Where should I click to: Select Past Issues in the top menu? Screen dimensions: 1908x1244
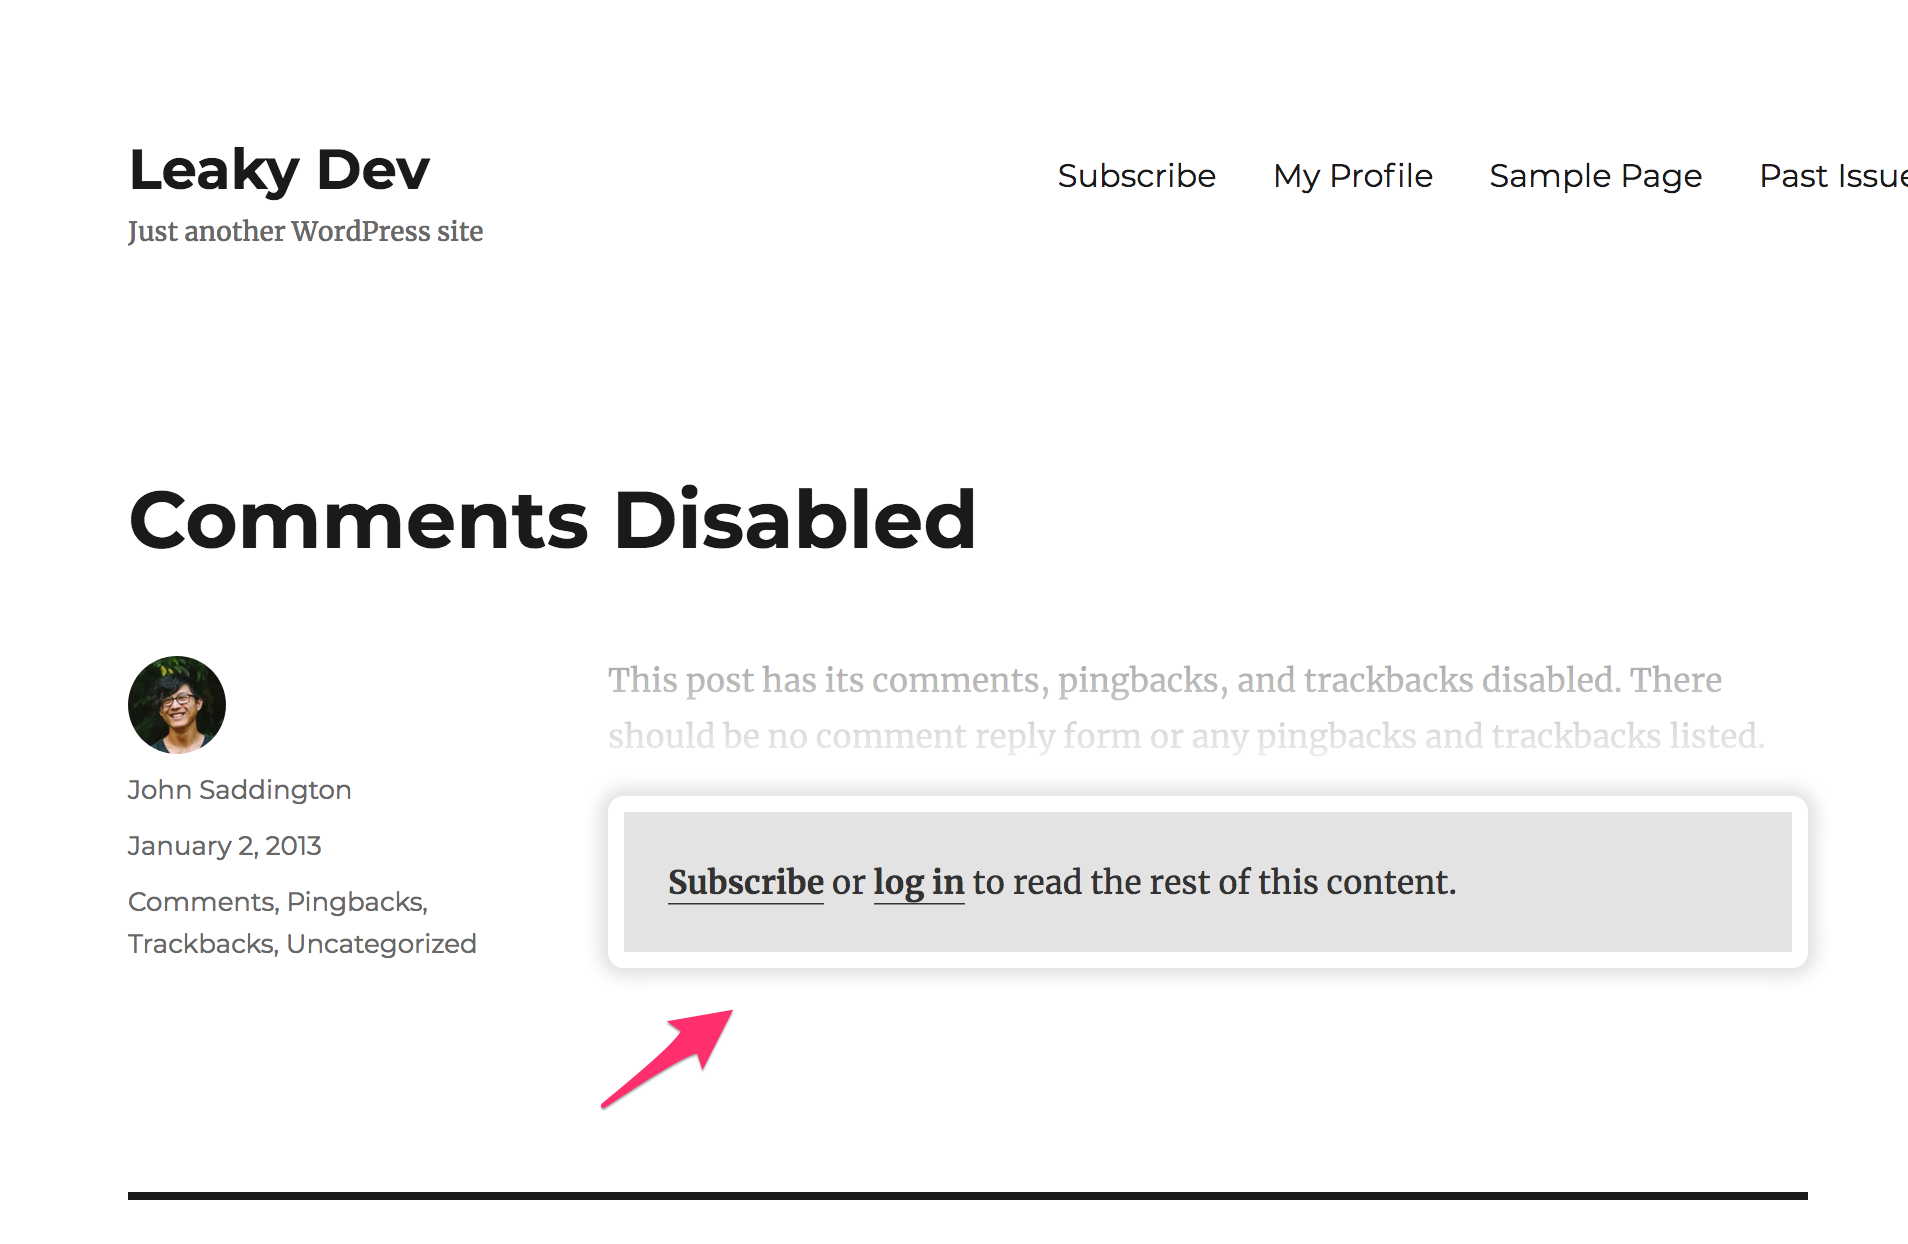(x=1833, y=176)
